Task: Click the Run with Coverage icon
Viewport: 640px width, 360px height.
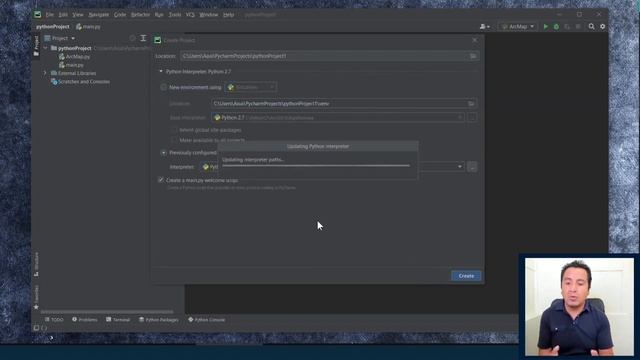Action: (x=567, y=27)
